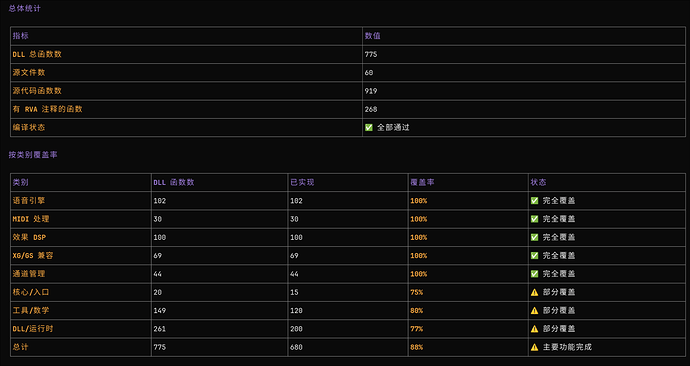Click the green checkmark in the MIDI 处理 row
Image resolution: width=690 pixels, height=366 pixels.
(x=534, y=219)
